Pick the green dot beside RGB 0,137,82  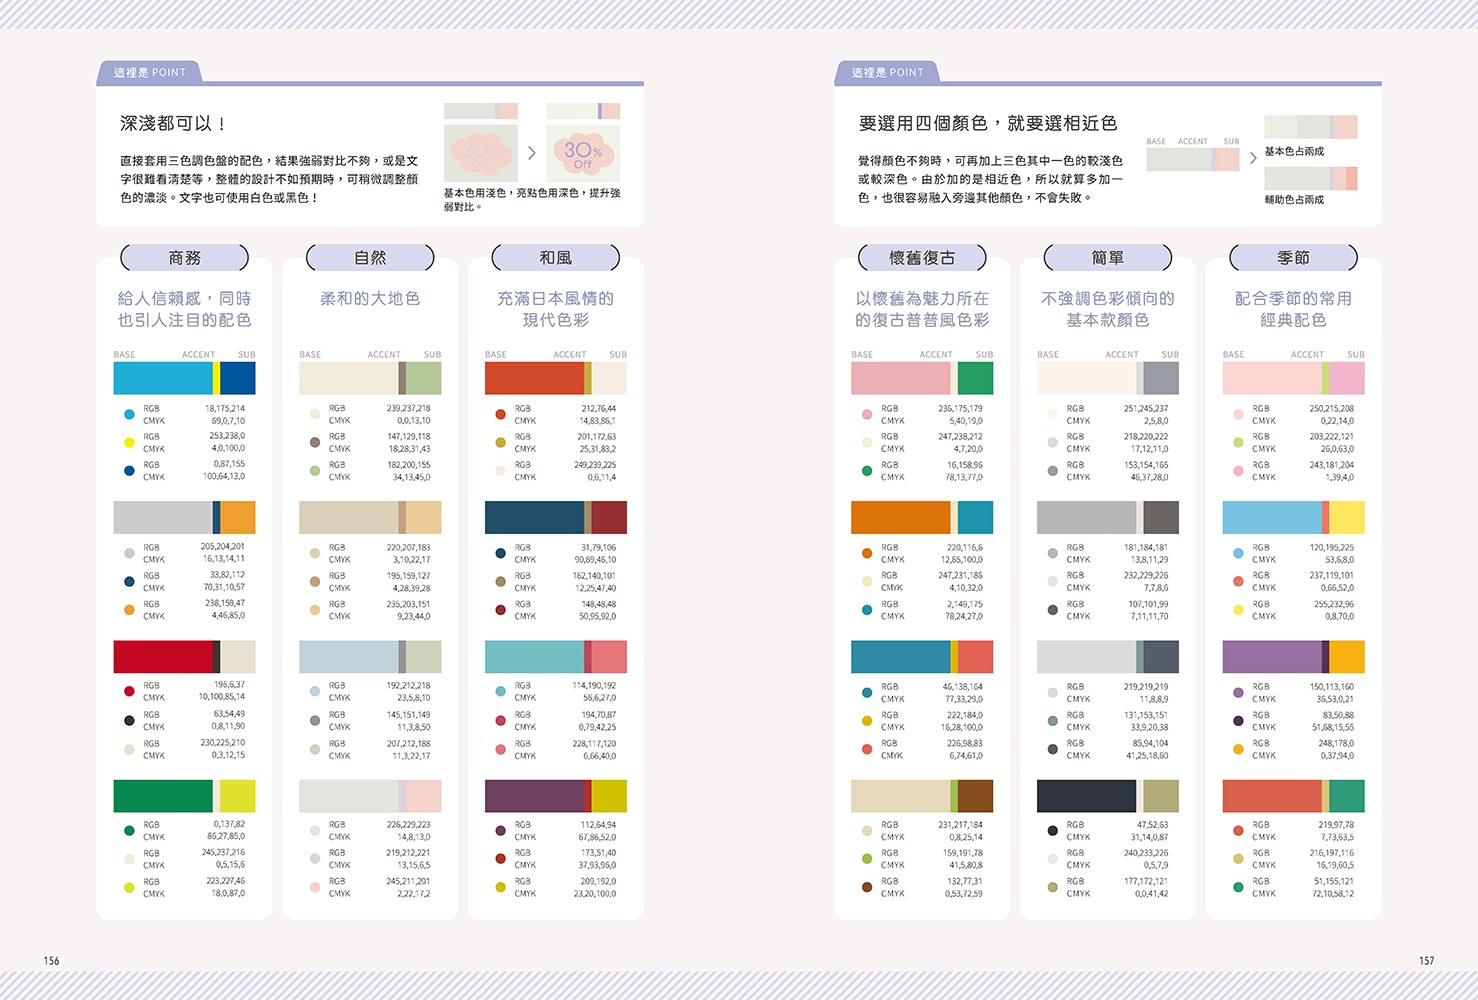point(129,830)
